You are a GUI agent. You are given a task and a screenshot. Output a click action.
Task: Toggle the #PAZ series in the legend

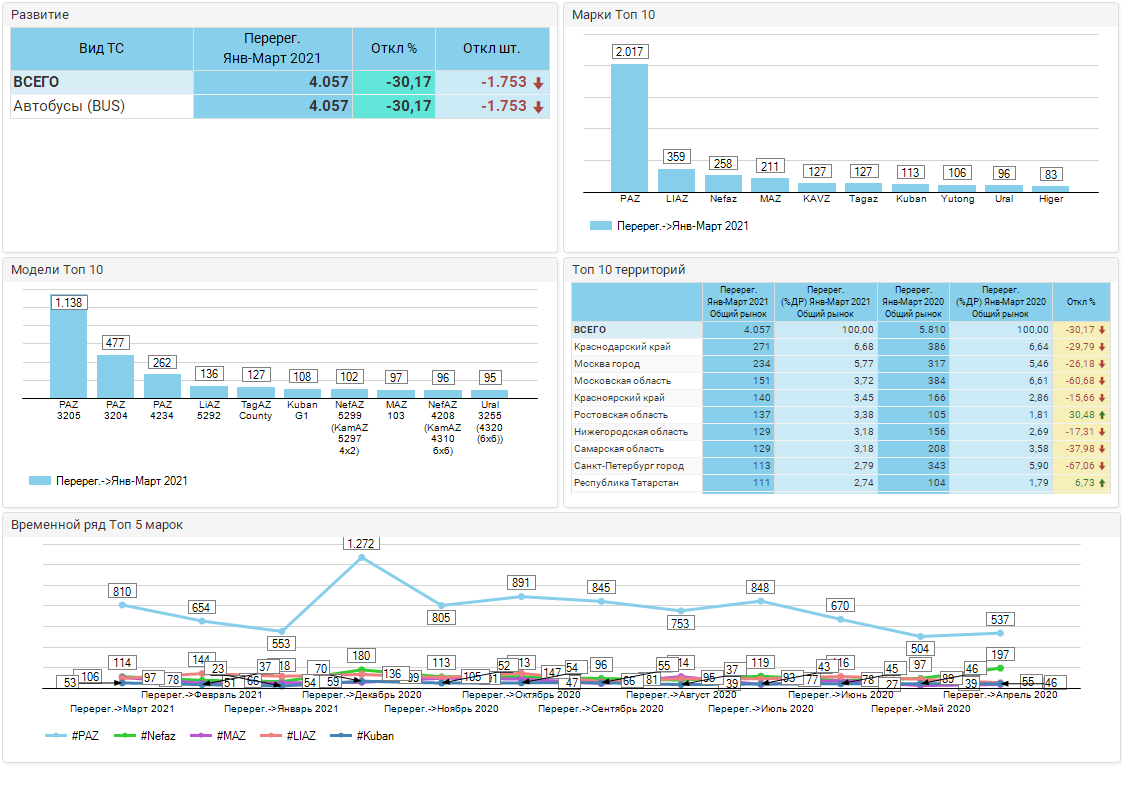click(x=73, y=735)
